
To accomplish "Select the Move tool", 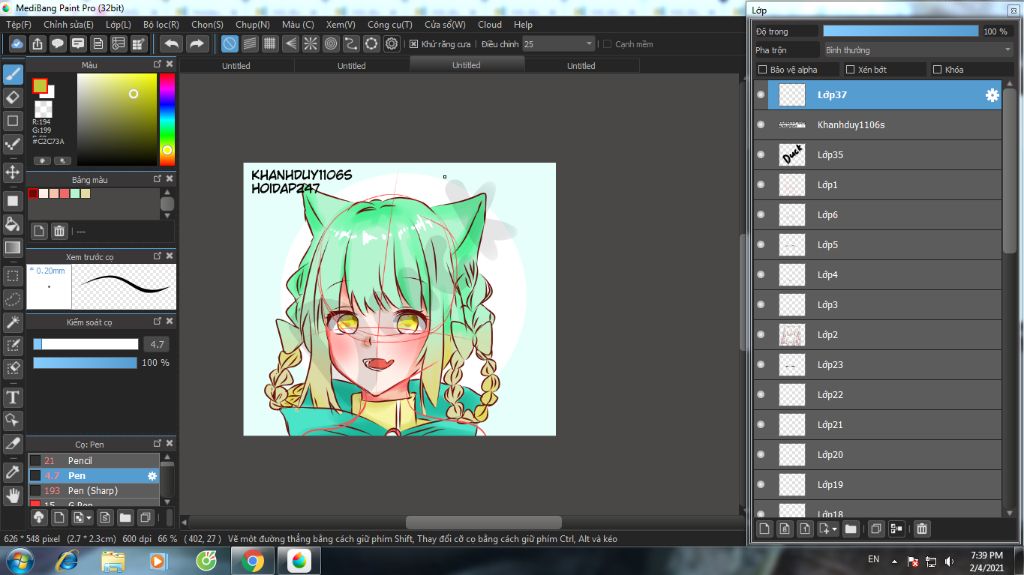I will click(x=12, y=172).
